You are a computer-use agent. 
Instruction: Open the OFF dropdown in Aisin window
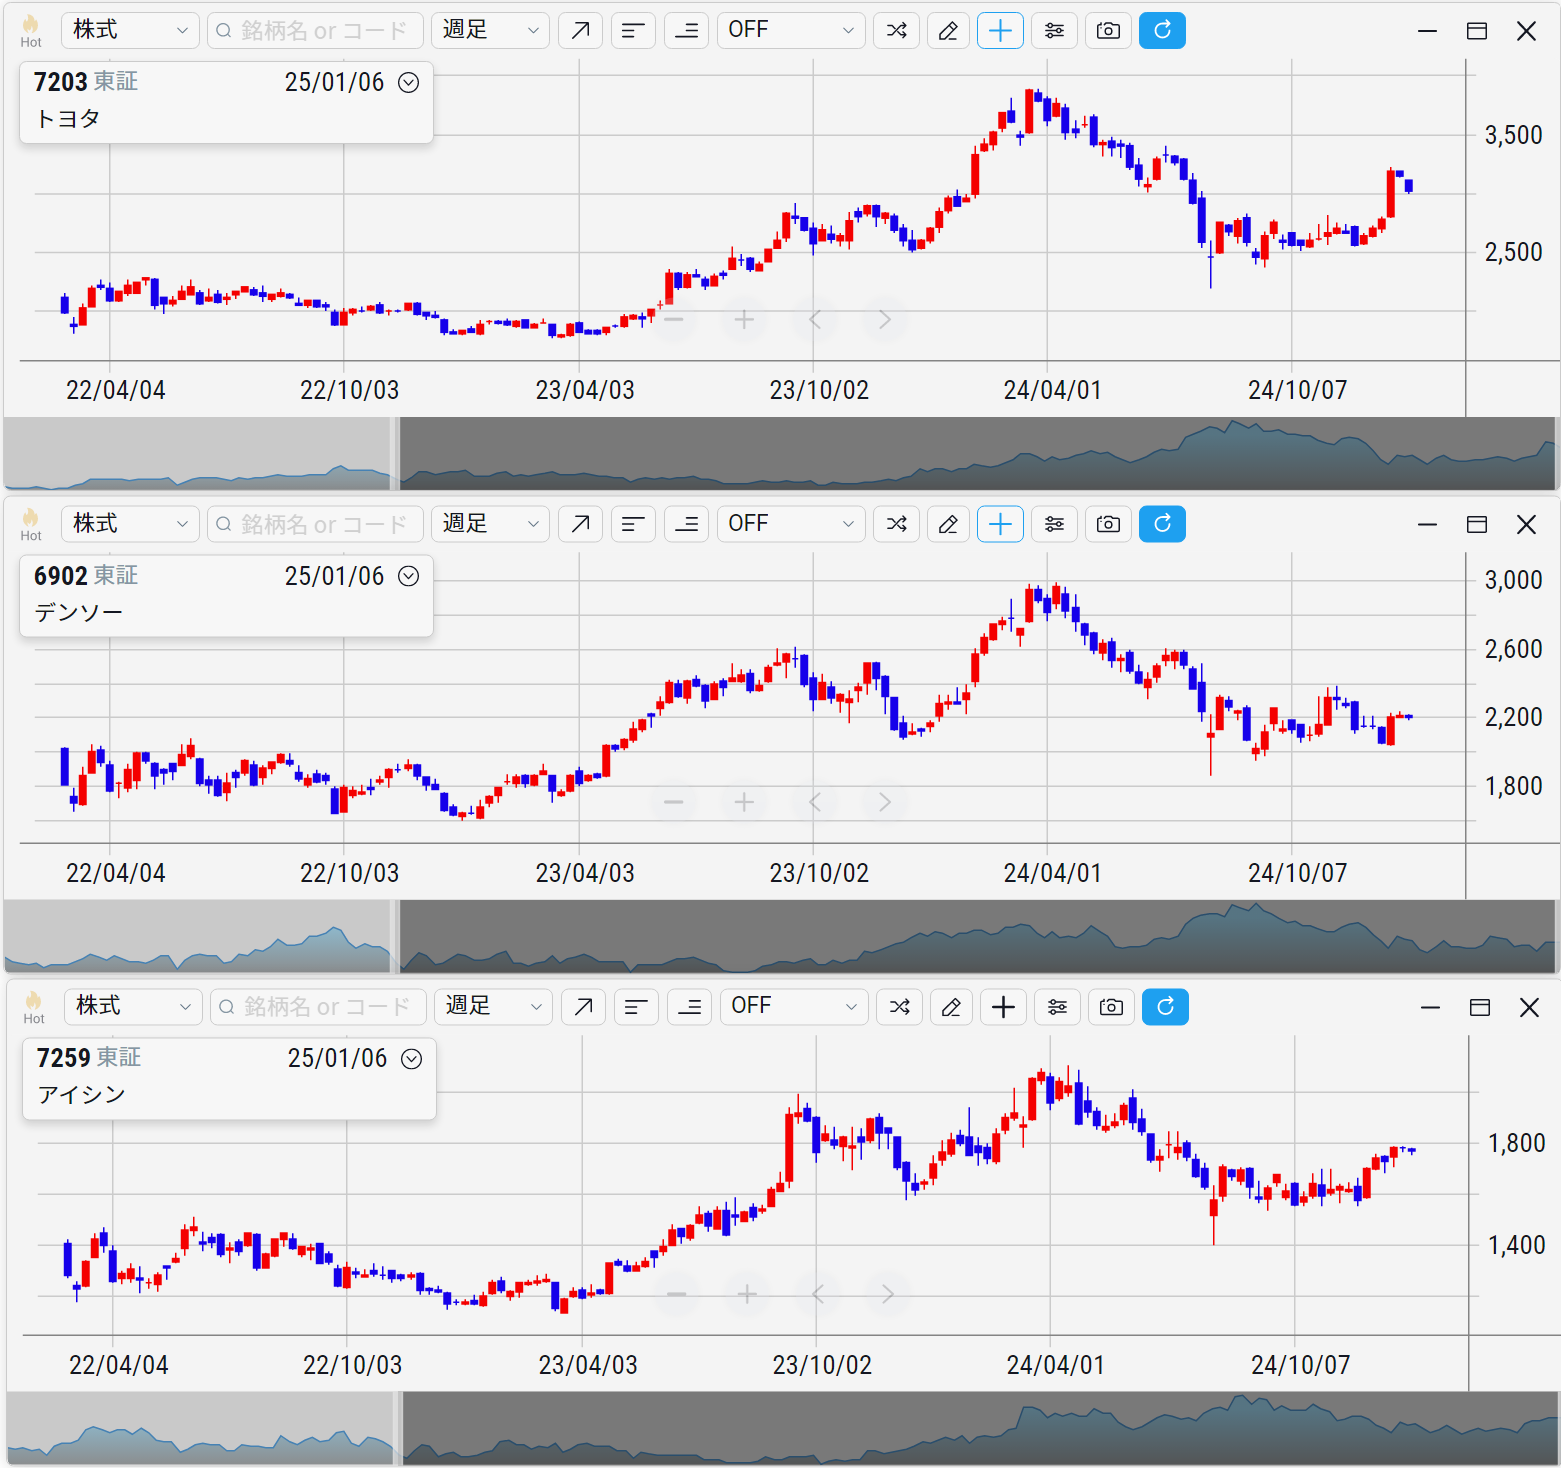(794, 1006)
